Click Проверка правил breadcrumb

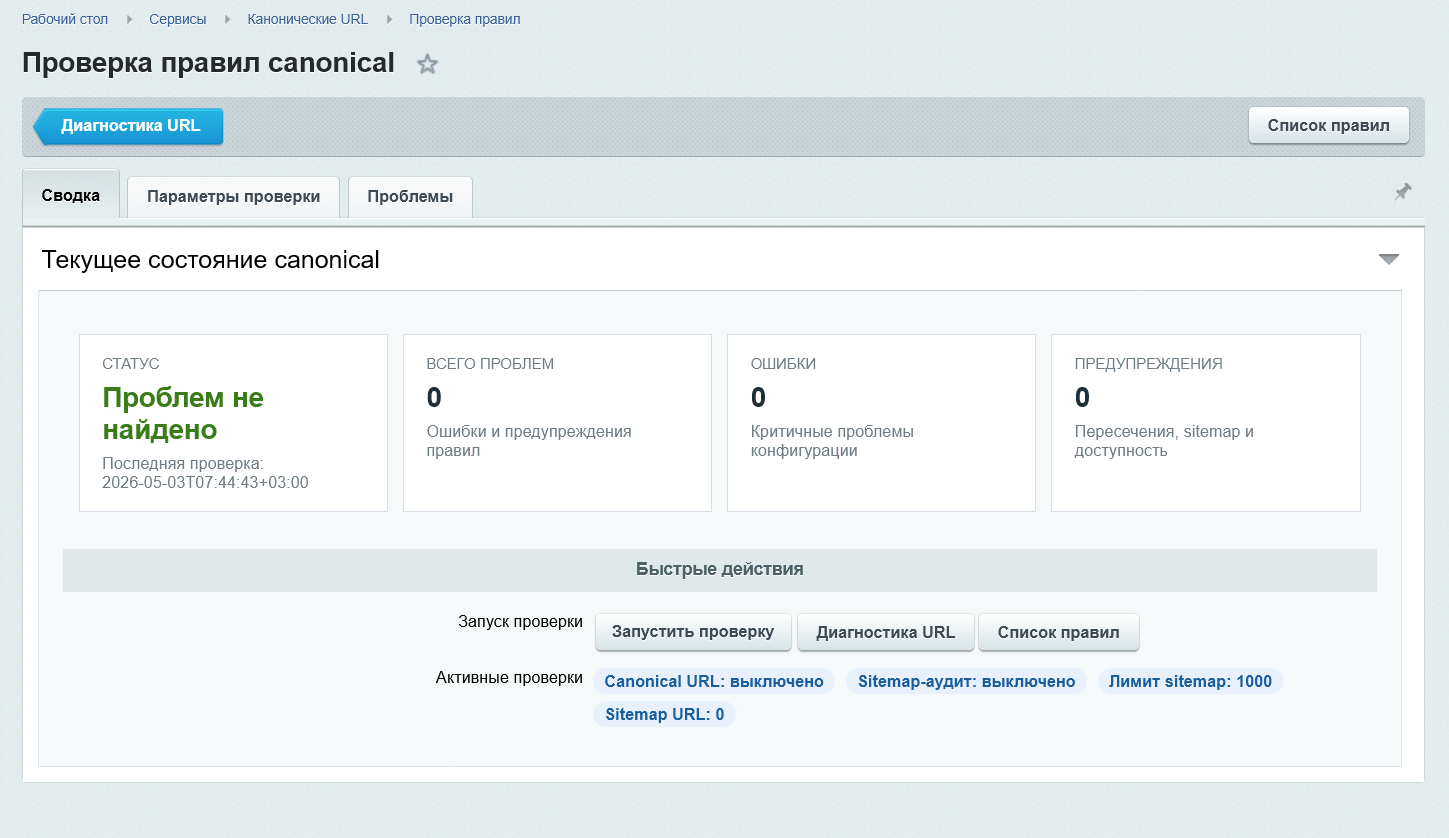point(465,19)
